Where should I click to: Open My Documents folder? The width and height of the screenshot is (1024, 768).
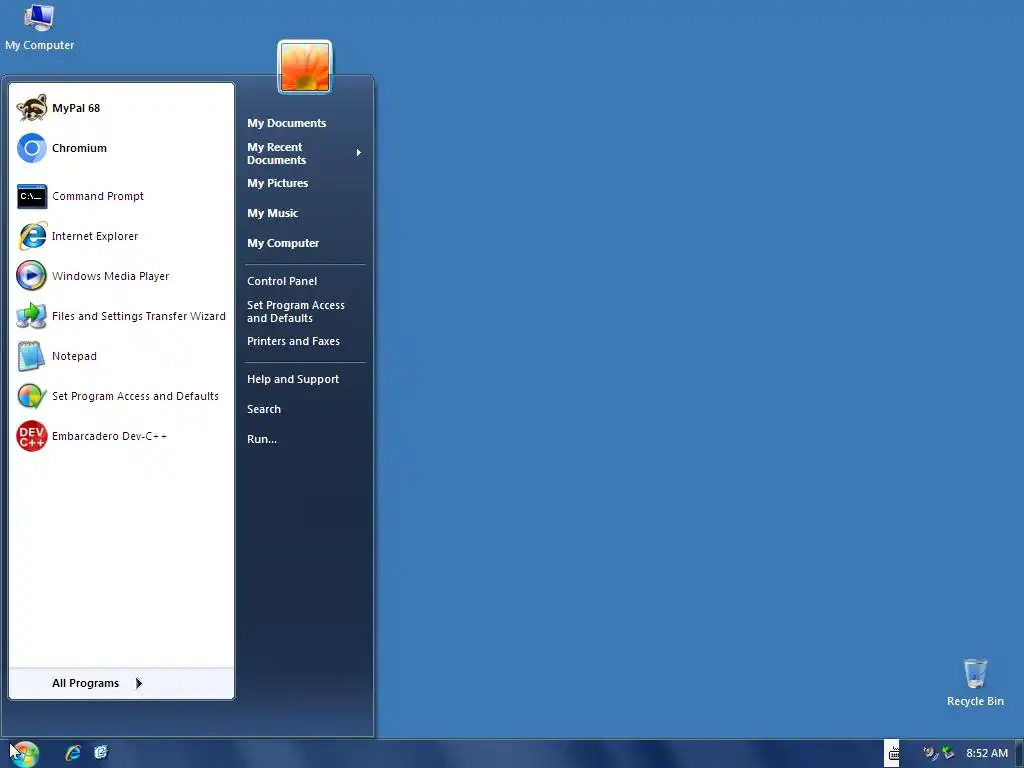304,123
